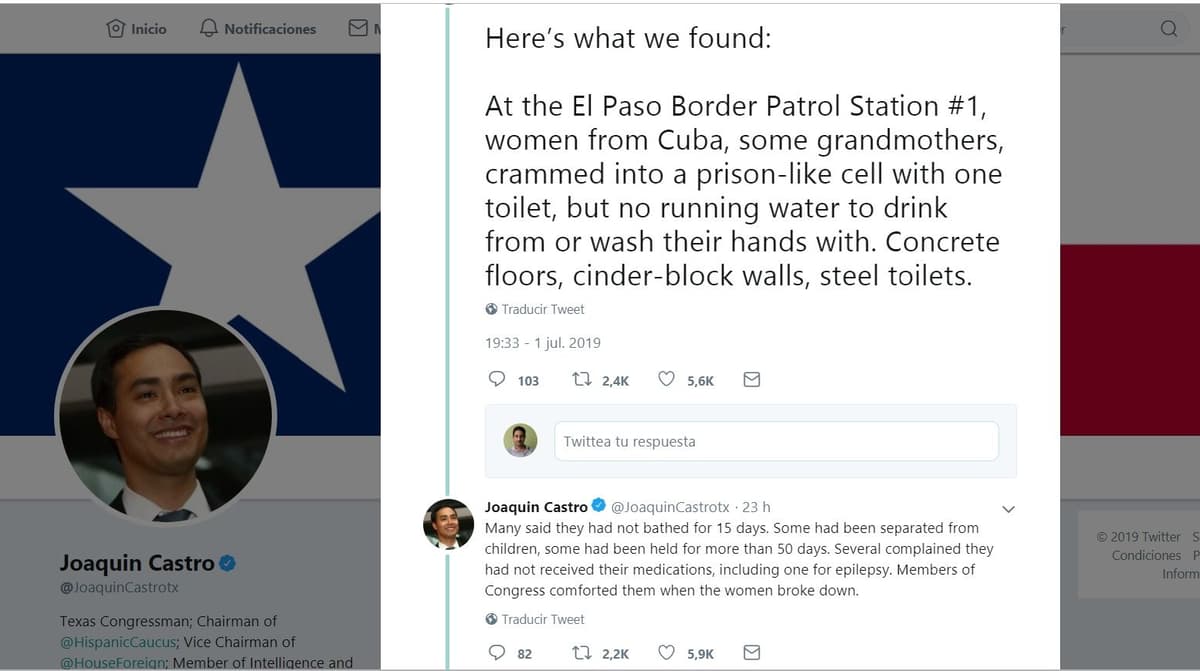Click Joaquin Castro's large profile picture
This screenshot has width=1200, height=671.
coord(165,414)
